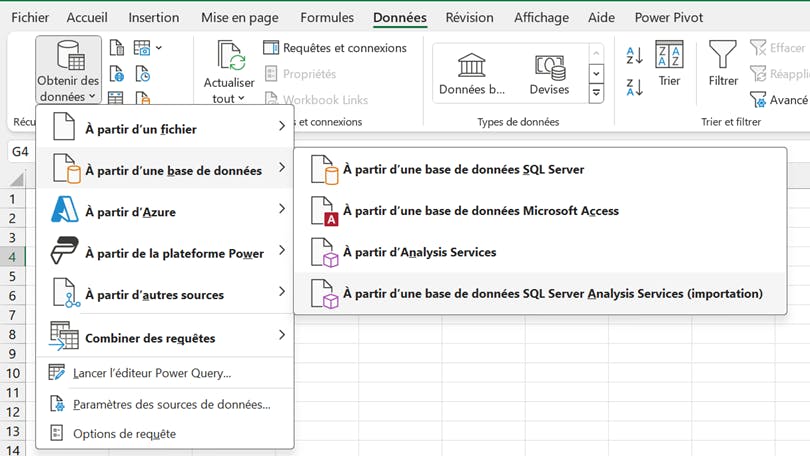
Task: Click the From Picture table-camera icon
Action: [x=142, y=48]
